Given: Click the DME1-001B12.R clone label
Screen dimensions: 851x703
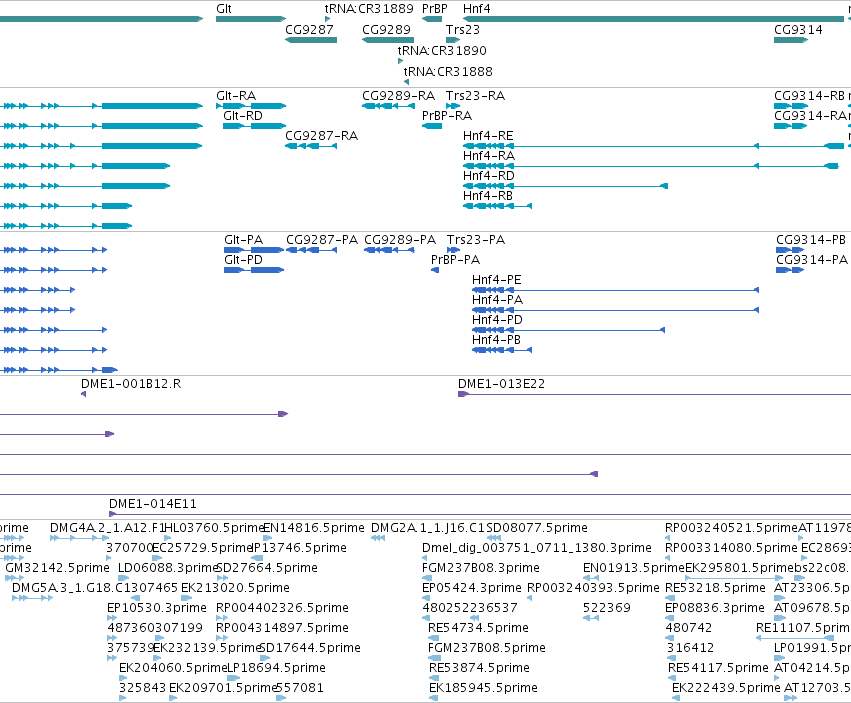Looking at the screenshot, I should pyautogui.click(x=131, y=384).
